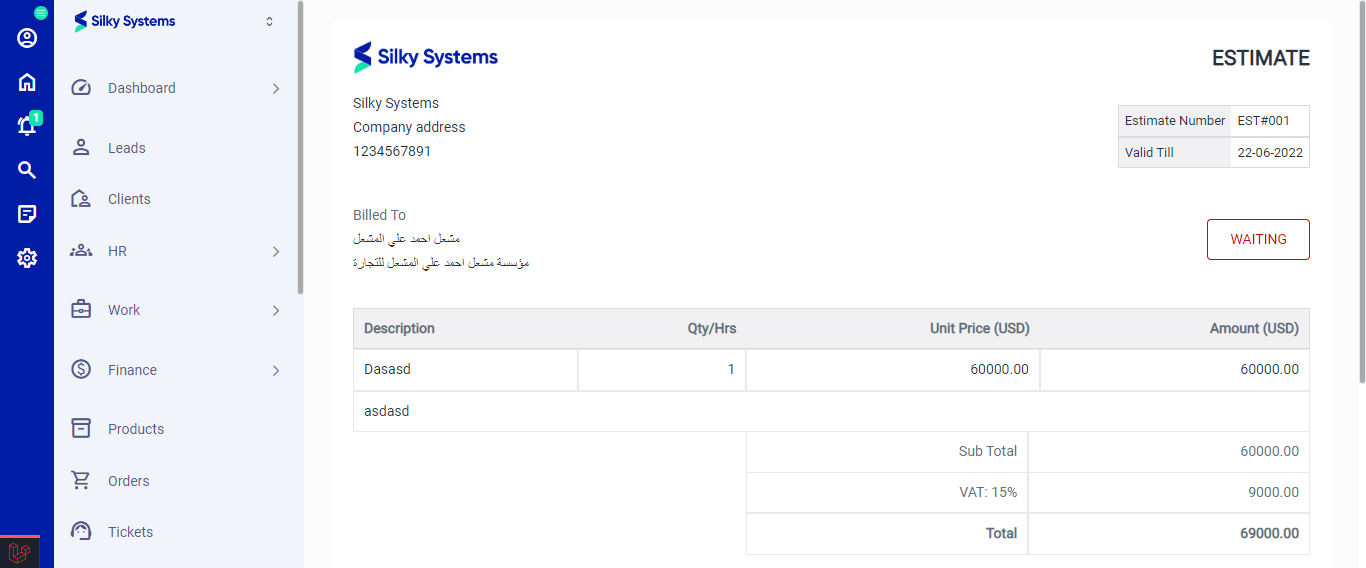This screenshot has height=568, width=1366.
Task: Click the sidebar vertical scrollbar
Action: pyautogui.click(x=300, y=150)
